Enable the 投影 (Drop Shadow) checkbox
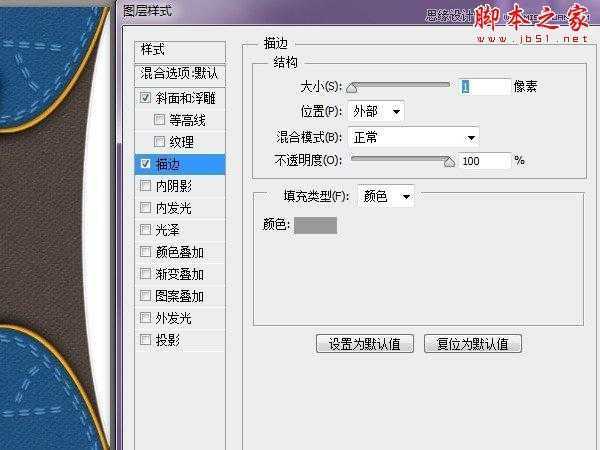Screen dimensions: 600x450 click(146, 340)
